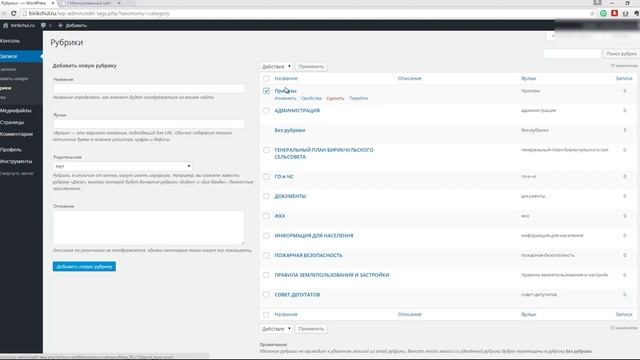Click the Описание textarea

click(x=149, y=227)
